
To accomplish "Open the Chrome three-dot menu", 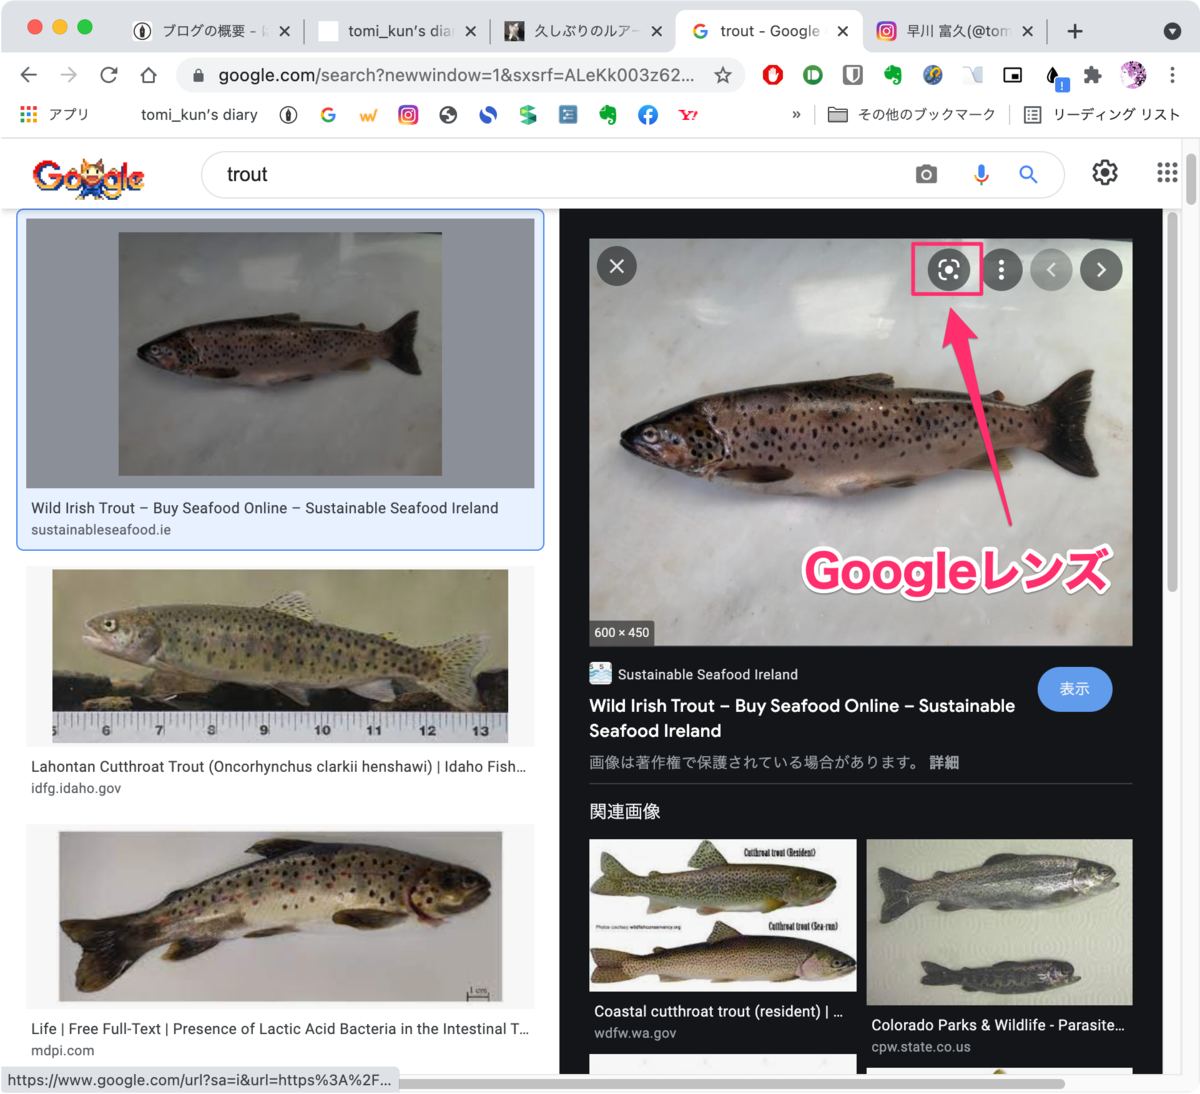I will tap(1172, 75).
